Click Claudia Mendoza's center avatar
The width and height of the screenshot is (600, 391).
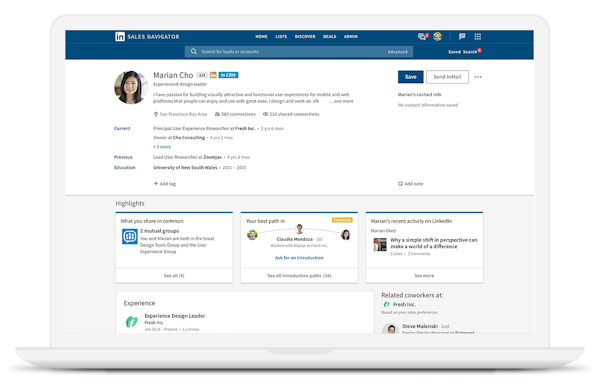[300, 229]
